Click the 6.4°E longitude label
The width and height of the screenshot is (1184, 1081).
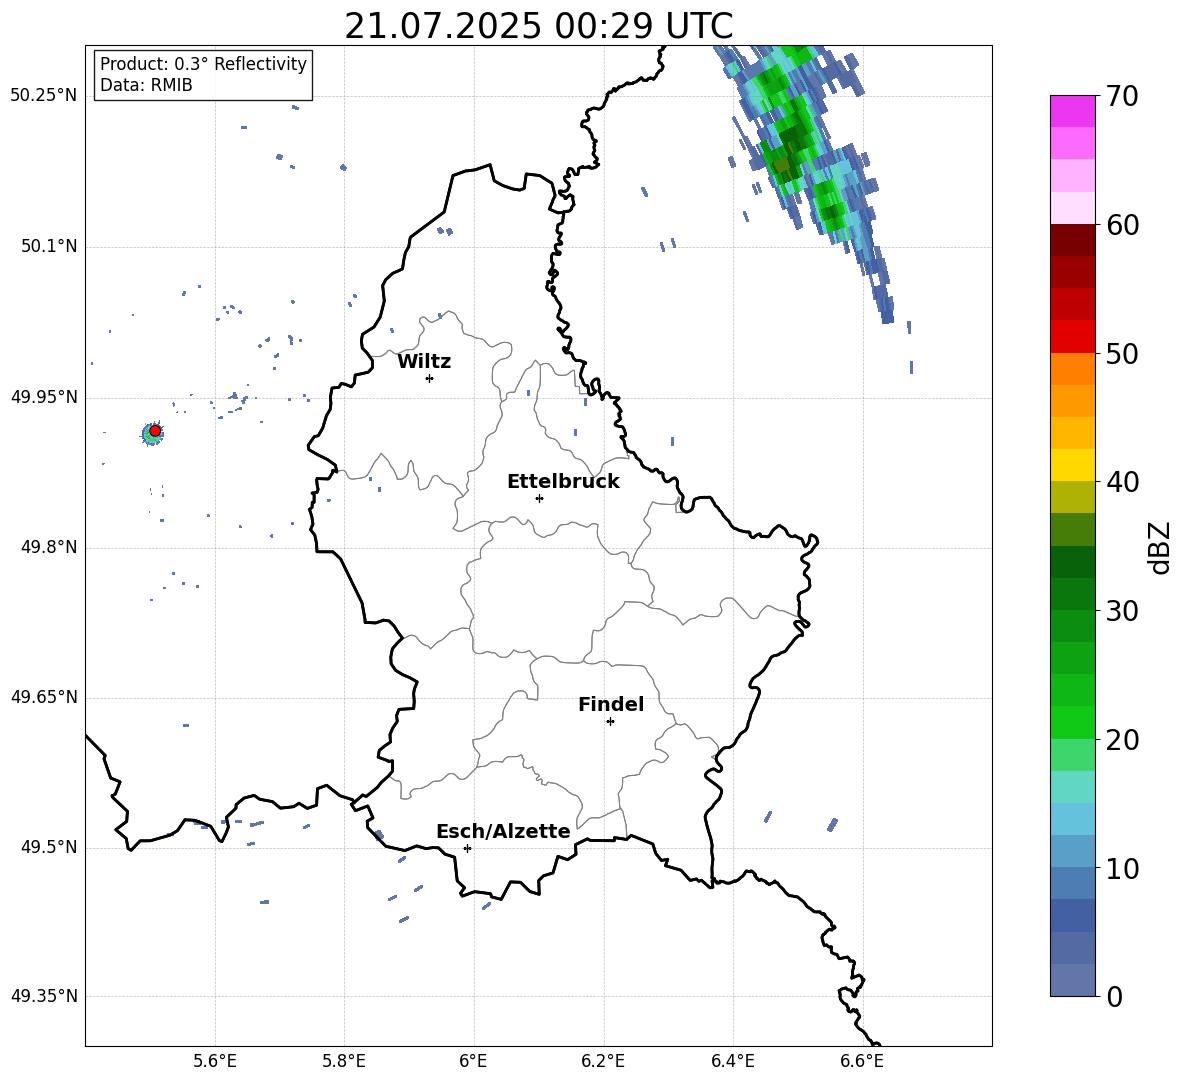tap(732, 1061)
